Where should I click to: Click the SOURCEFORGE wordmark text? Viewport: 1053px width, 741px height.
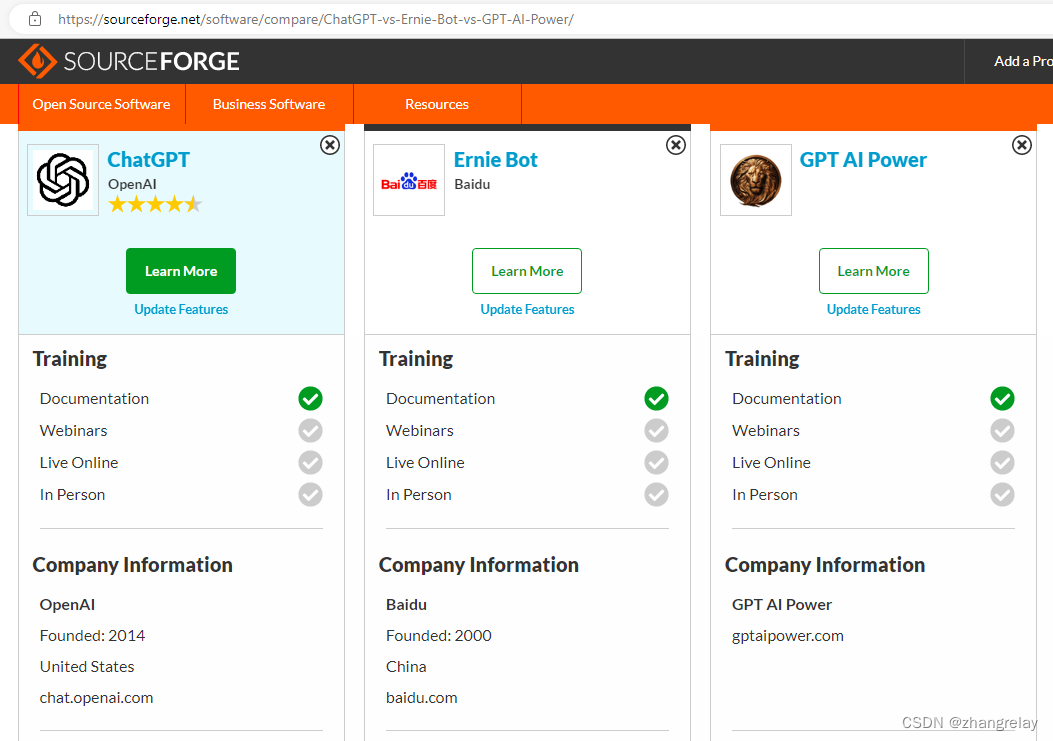click(x=152, y=61)
